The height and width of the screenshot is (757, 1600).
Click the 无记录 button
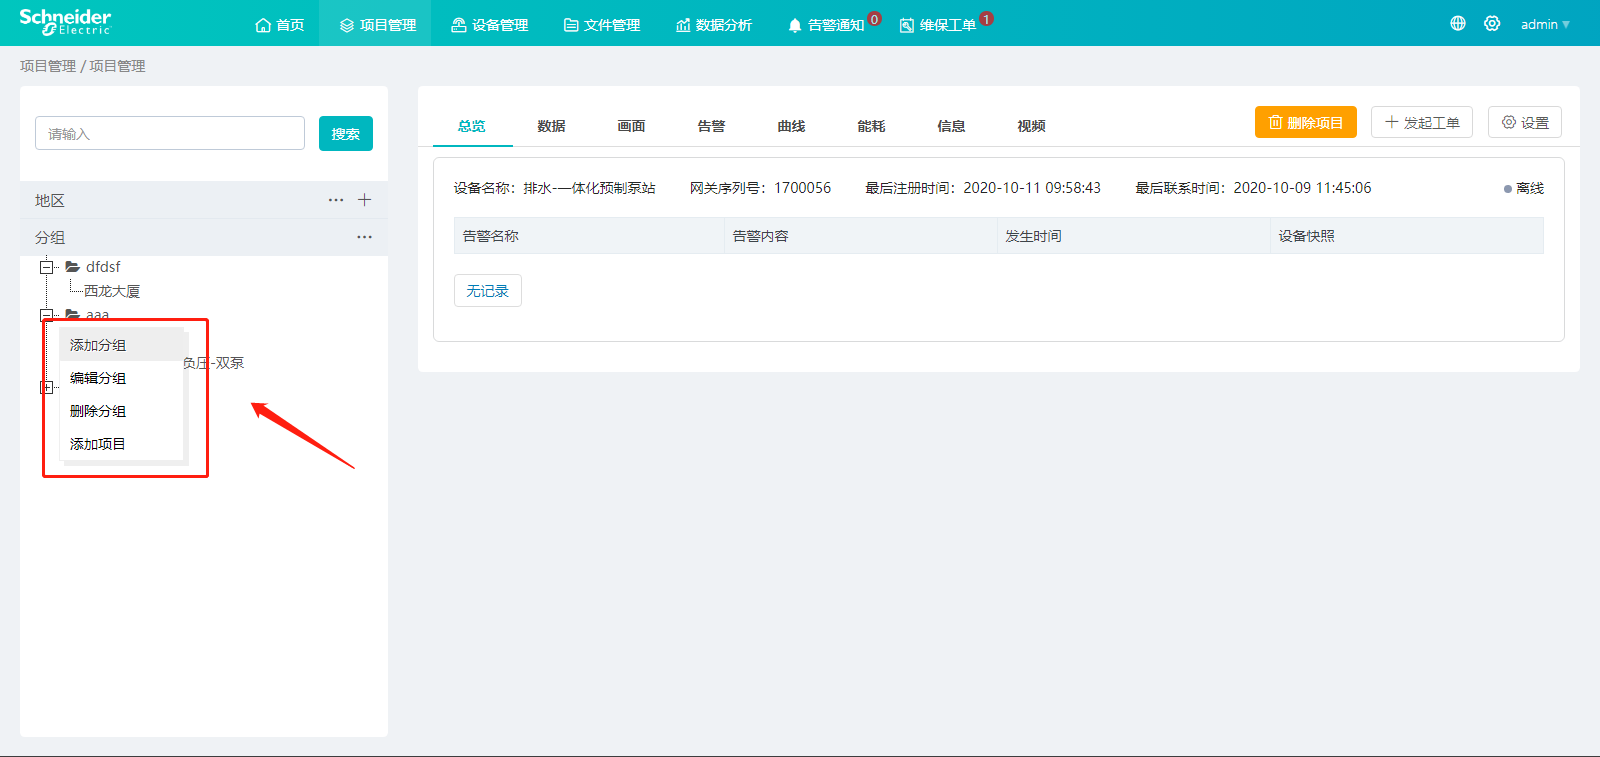488,291
